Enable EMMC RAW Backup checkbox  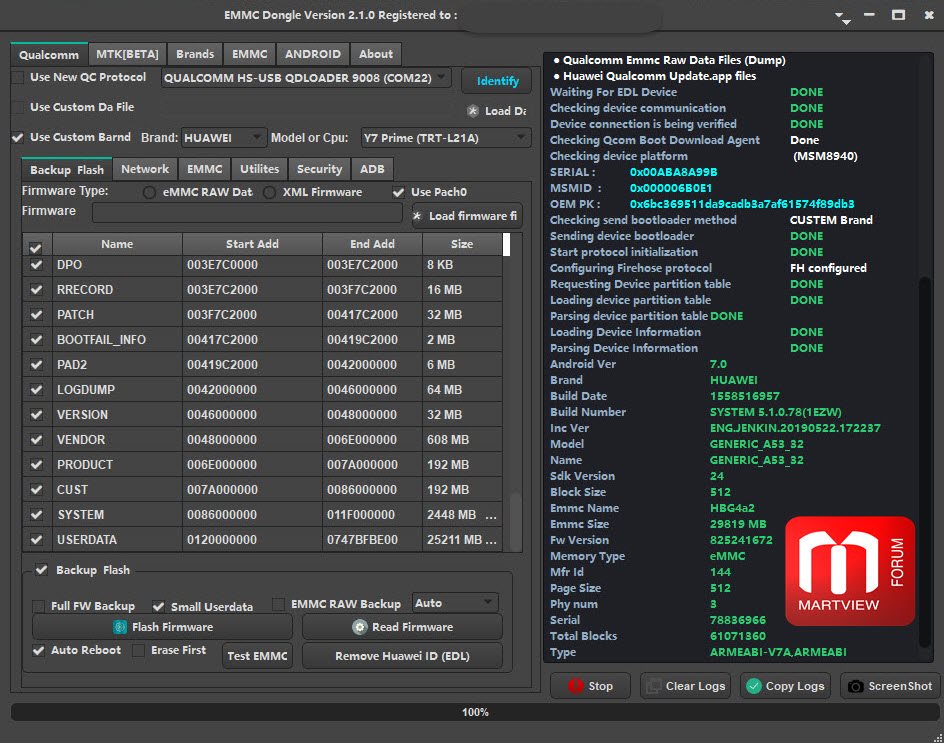click(279, 604)
